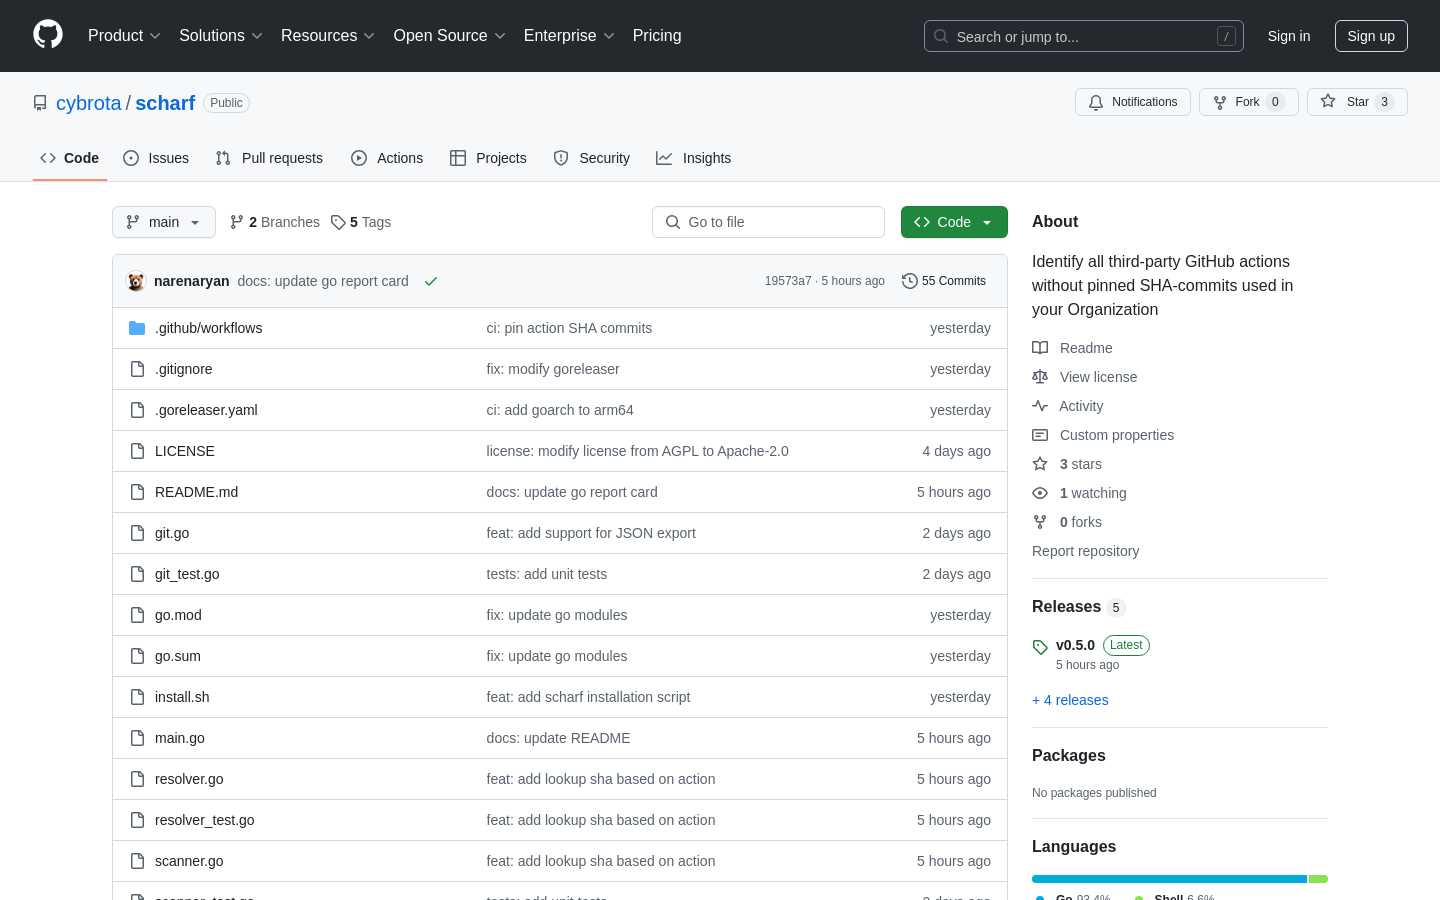Click the .github/workflows folder icon
Viewport: 1440px width, 900px height.
click(137, 328)
